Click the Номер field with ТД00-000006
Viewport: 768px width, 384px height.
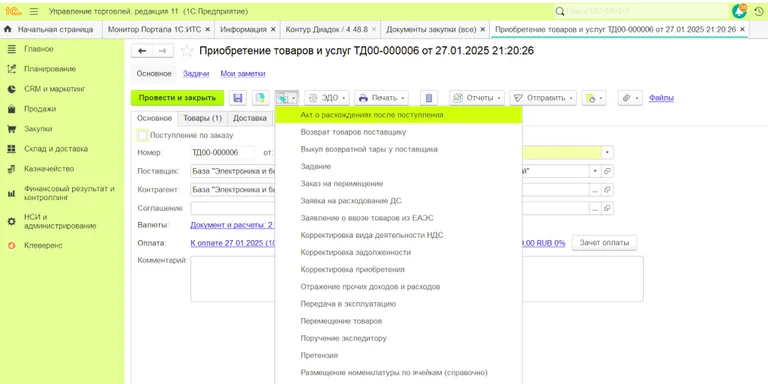(x=223, y=152)
